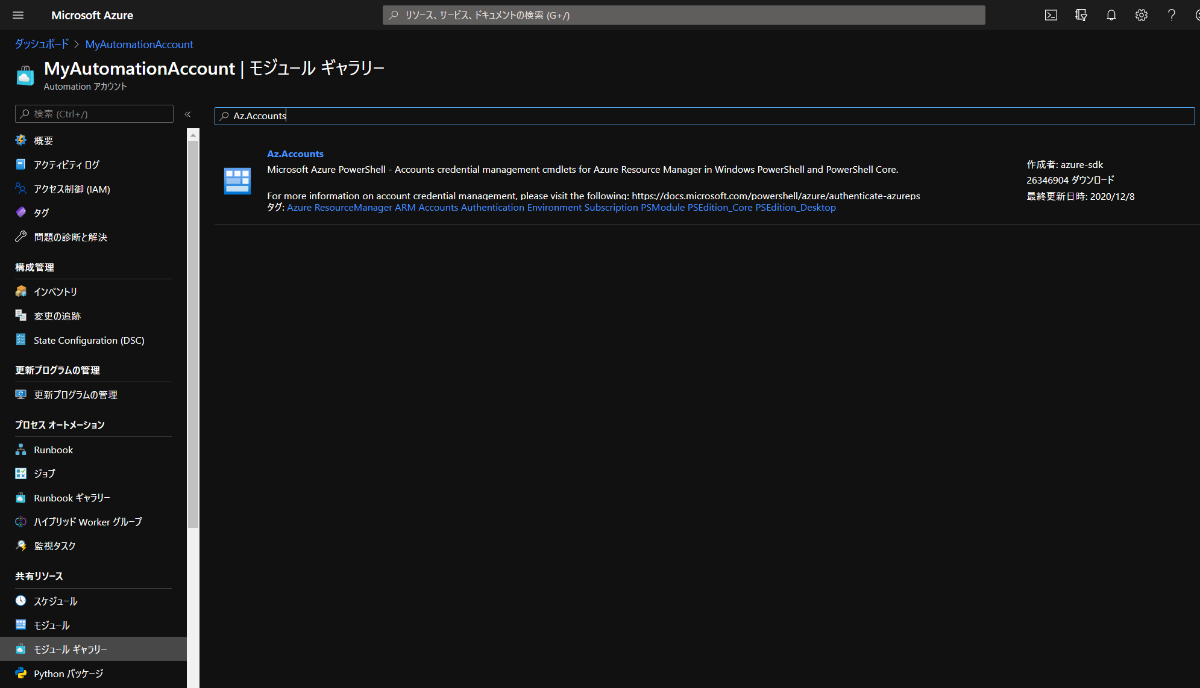Click the gallery search field containing Az.Accounts
This screenshot has width=1200, height=688.
tap(704, 116)
